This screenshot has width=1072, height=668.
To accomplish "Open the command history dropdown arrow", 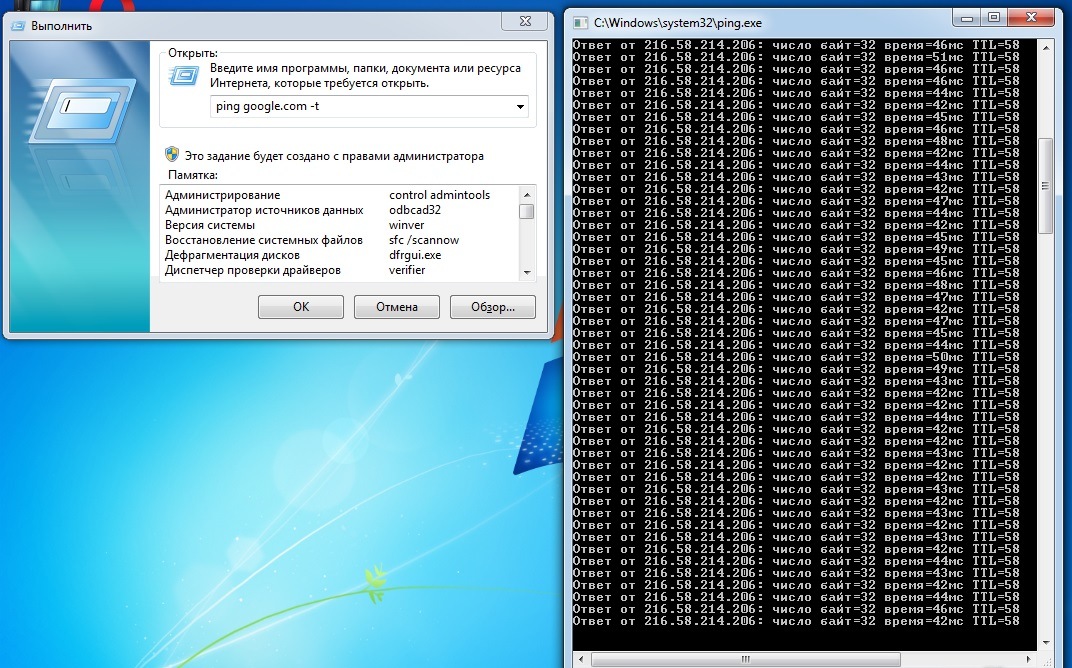I will [x=520, y=107].
